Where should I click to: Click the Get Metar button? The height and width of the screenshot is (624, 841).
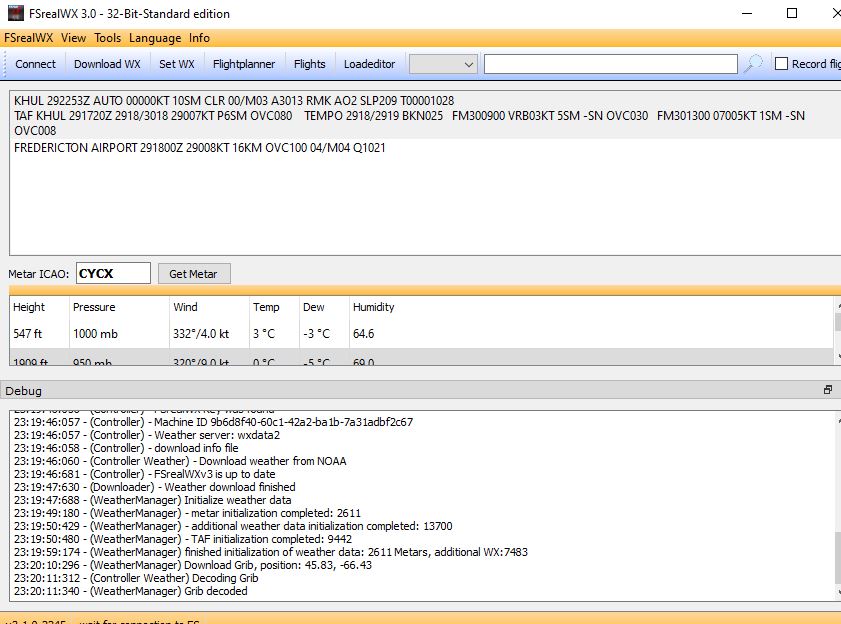pos(194,274)
